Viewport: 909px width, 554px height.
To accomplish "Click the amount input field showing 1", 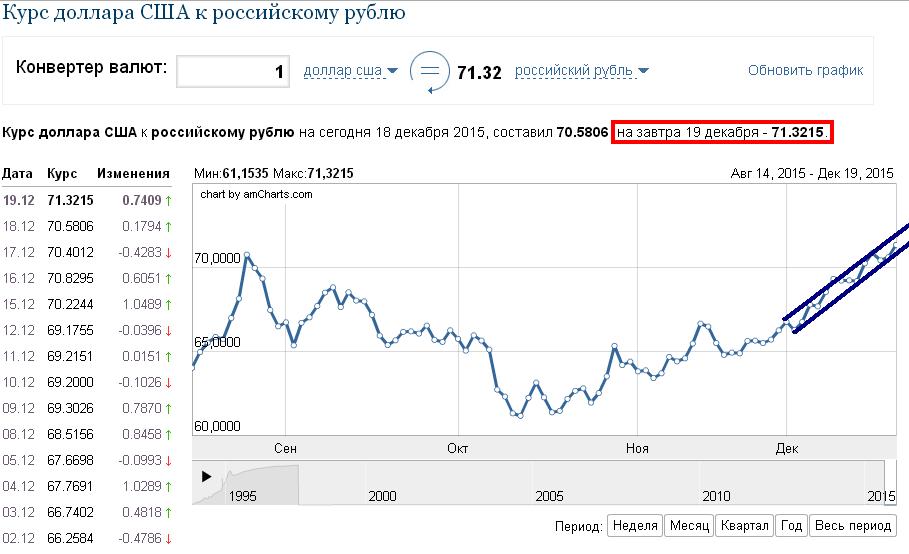I will pyautogui.click(x=233, y=71).
